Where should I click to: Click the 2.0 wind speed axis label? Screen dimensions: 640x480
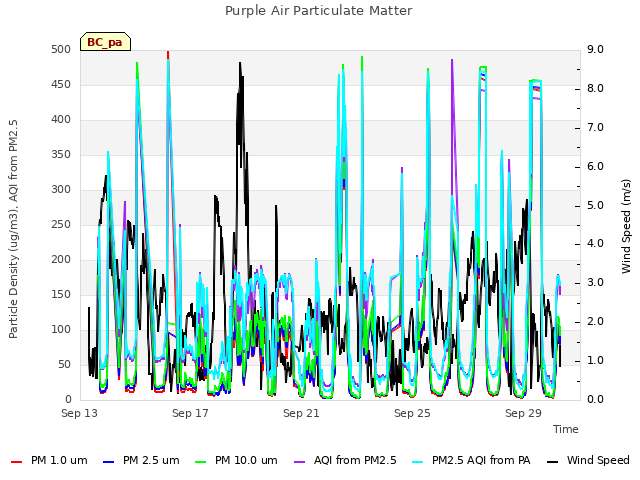595,322
